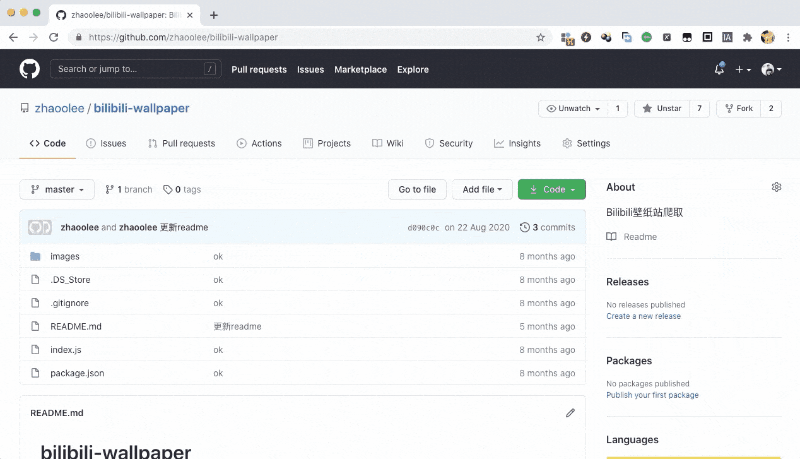Screen dimensions: 800x459
Task: Open the plus create-new dropdown
Action: (743, 69)
